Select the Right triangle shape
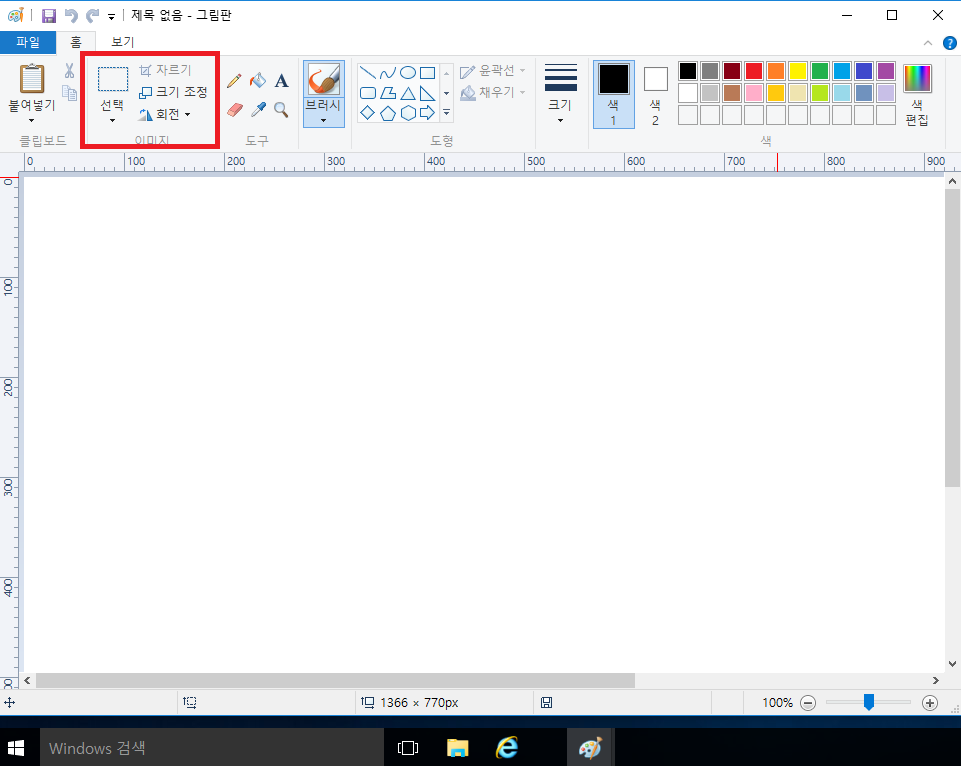Viewport: 961px width, 766px height. [427, 93]
